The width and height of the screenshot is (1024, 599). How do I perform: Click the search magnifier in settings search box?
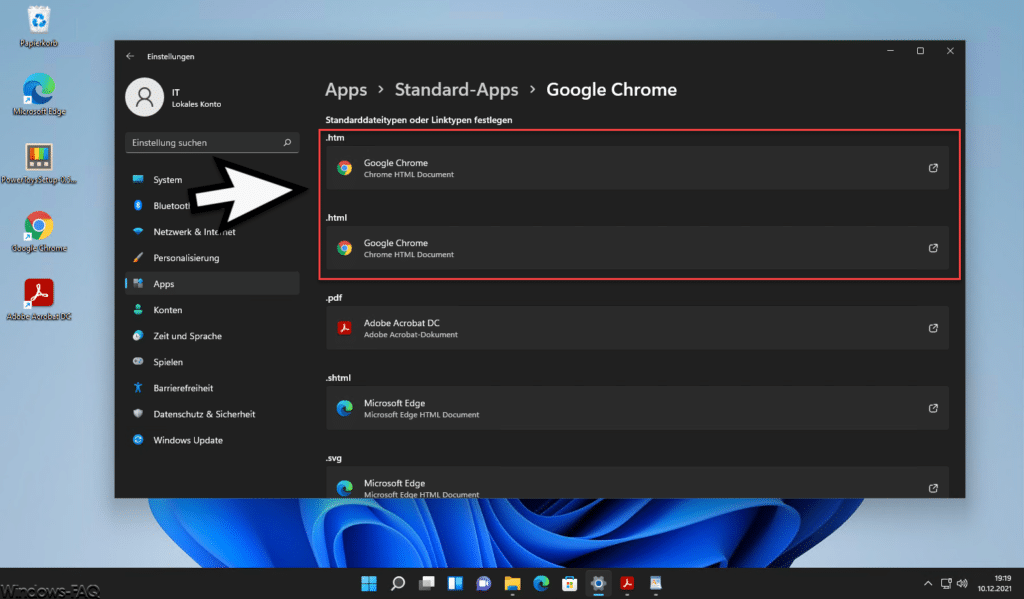(287, 142)
